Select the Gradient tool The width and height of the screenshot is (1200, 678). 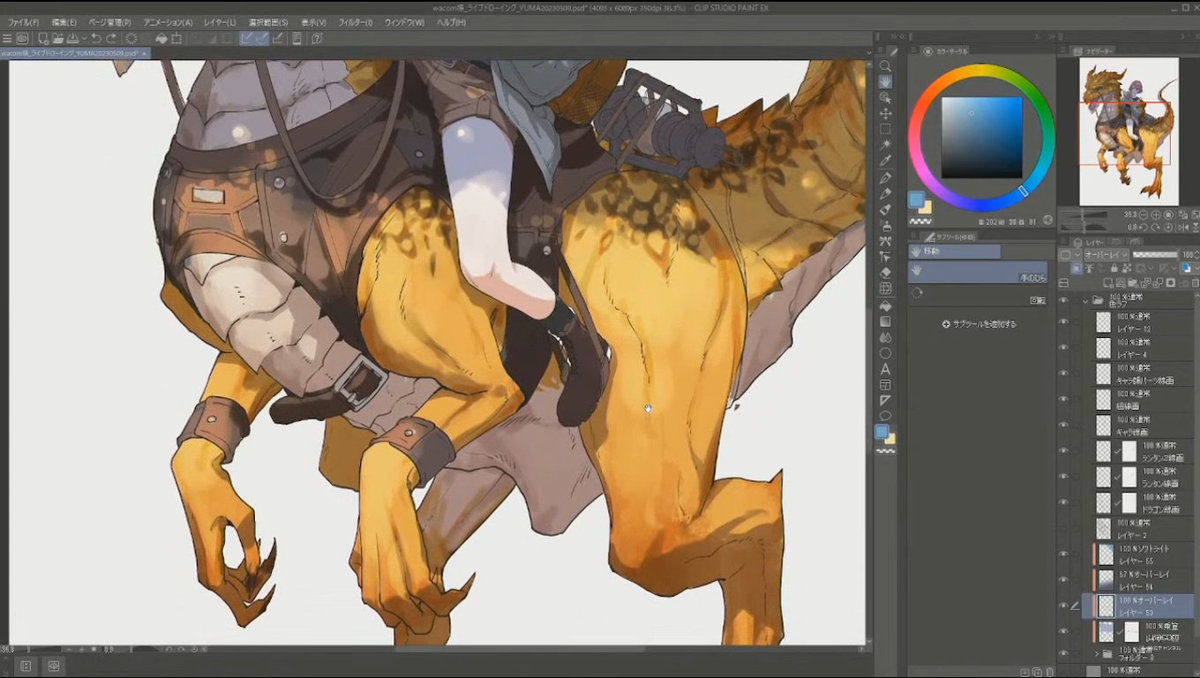tap(886, 322)
